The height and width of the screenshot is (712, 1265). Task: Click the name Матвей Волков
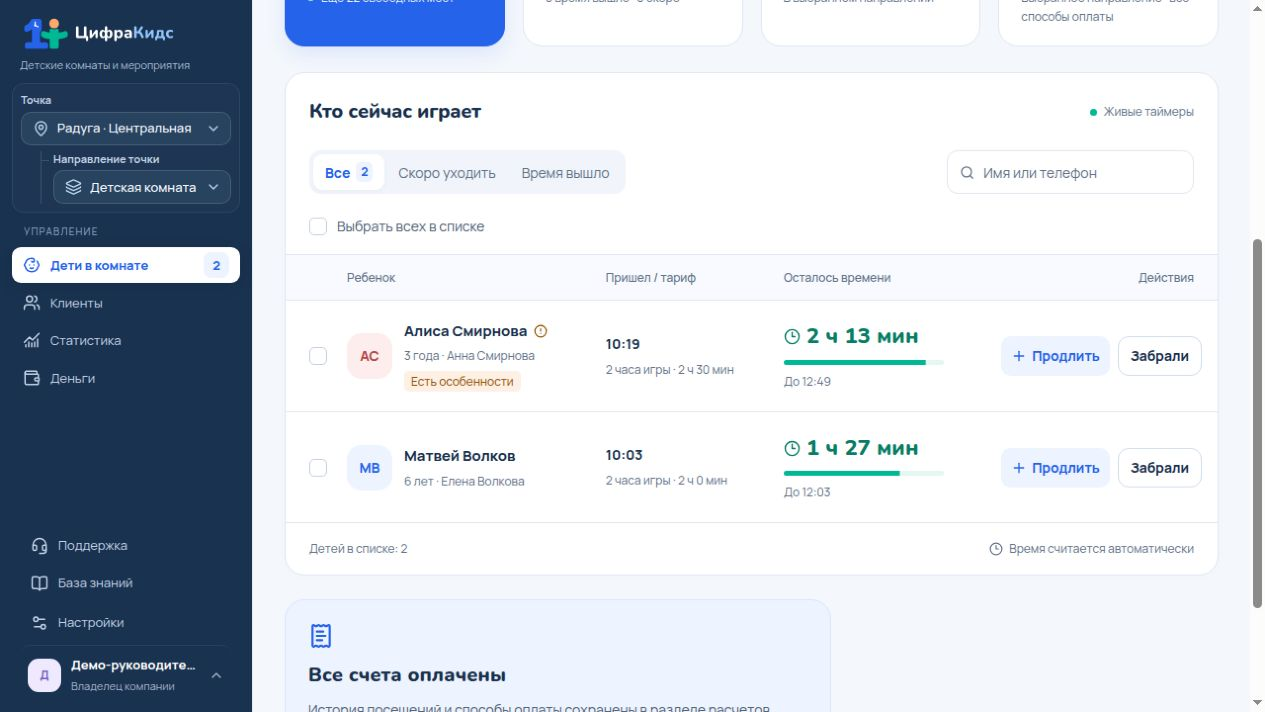pyautogui.click(x=460, y=456)
